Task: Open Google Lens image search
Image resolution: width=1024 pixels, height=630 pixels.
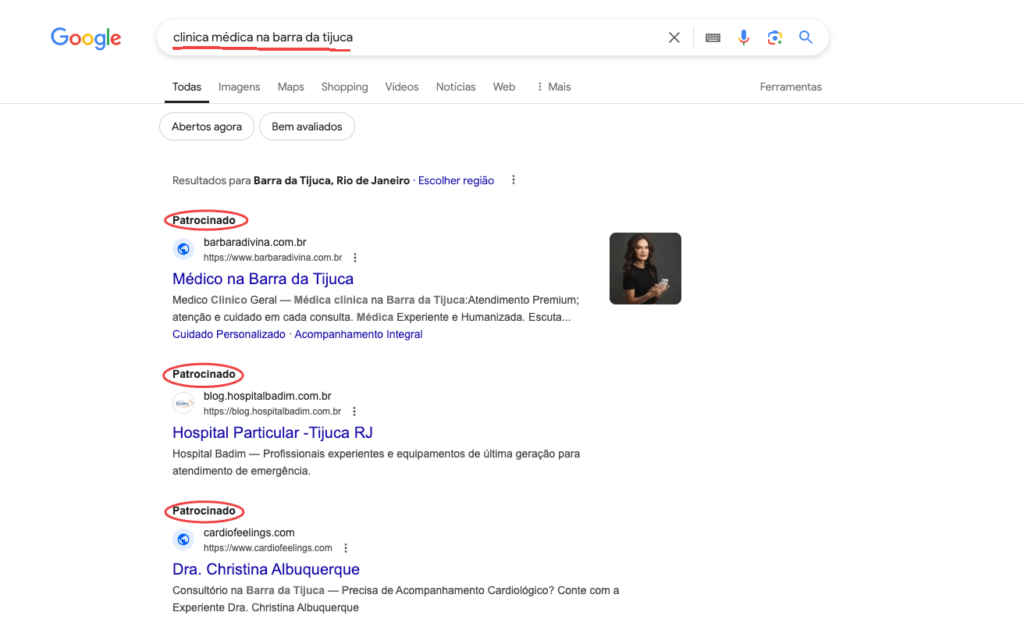Action: [x=774, y=38]
